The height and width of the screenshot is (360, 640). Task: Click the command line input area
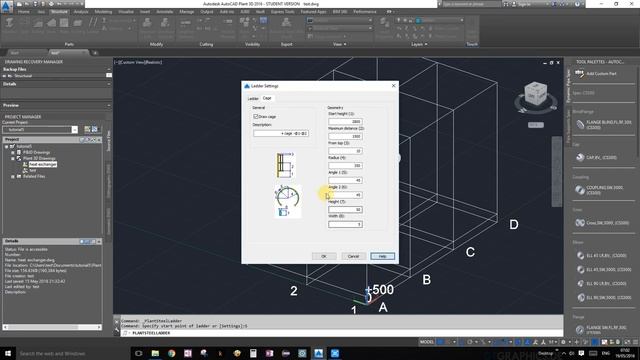click(343, 333)
